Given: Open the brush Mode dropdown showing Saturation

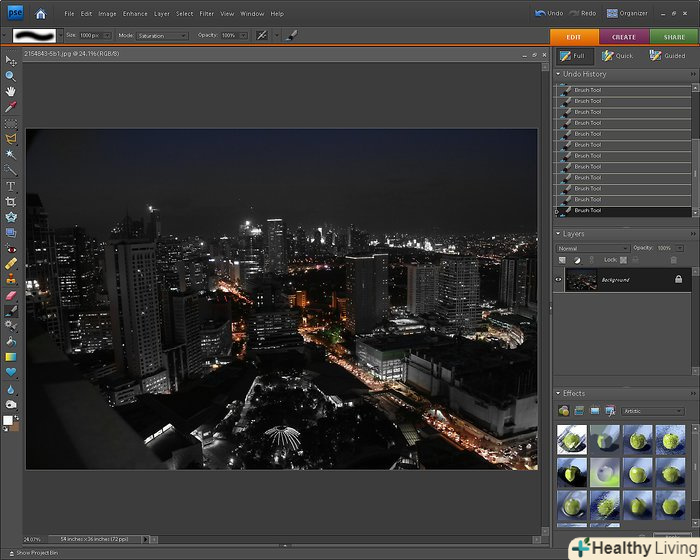Looking at the screenshot, I should (162, 35).
